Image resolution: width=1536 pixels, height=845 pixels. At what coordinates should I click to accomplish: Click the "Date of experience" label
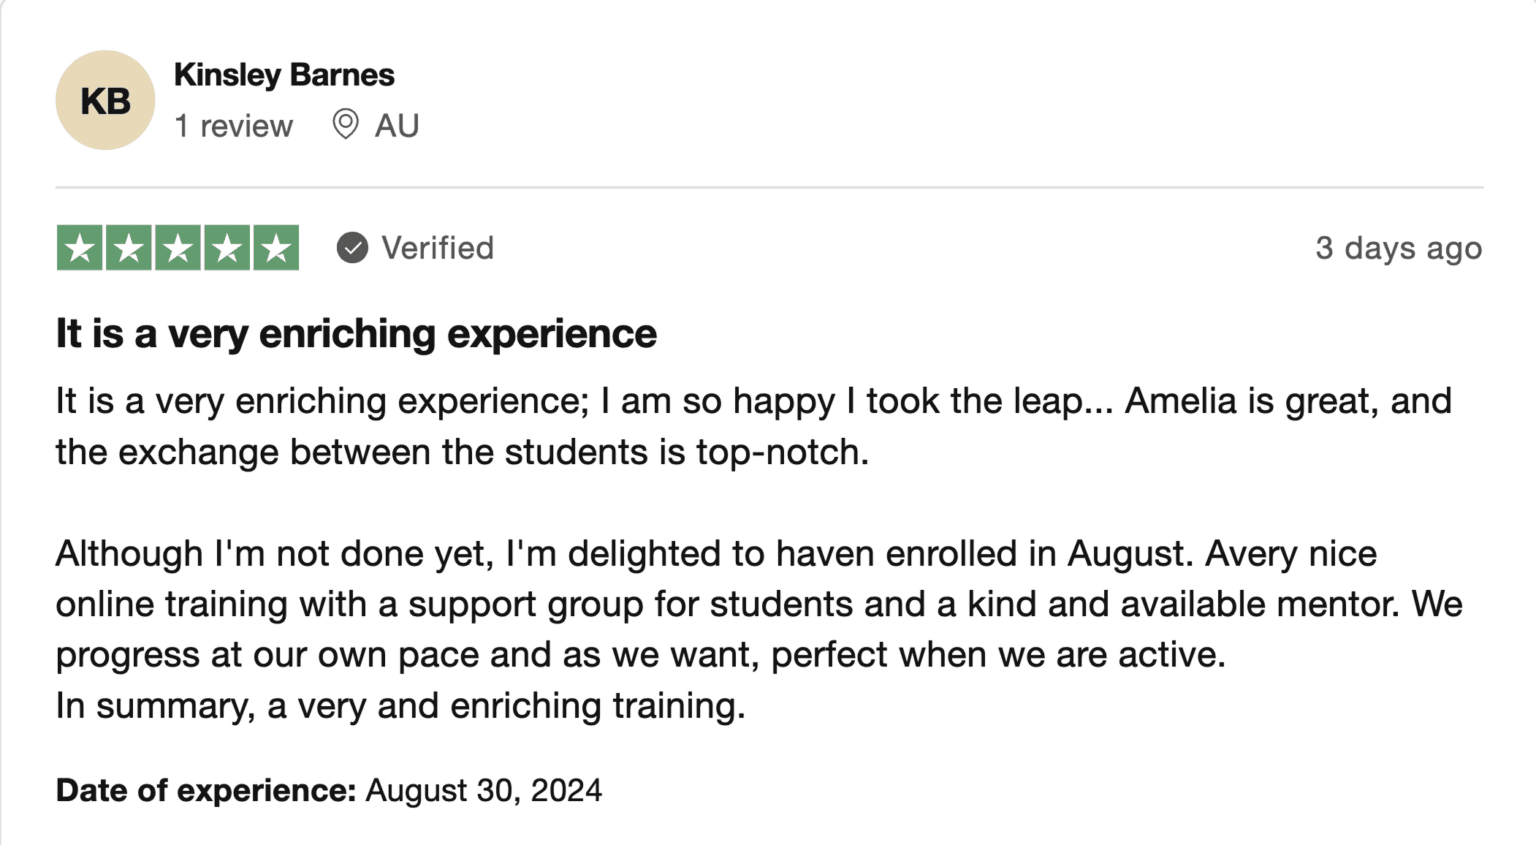click(x=206, y=791)
